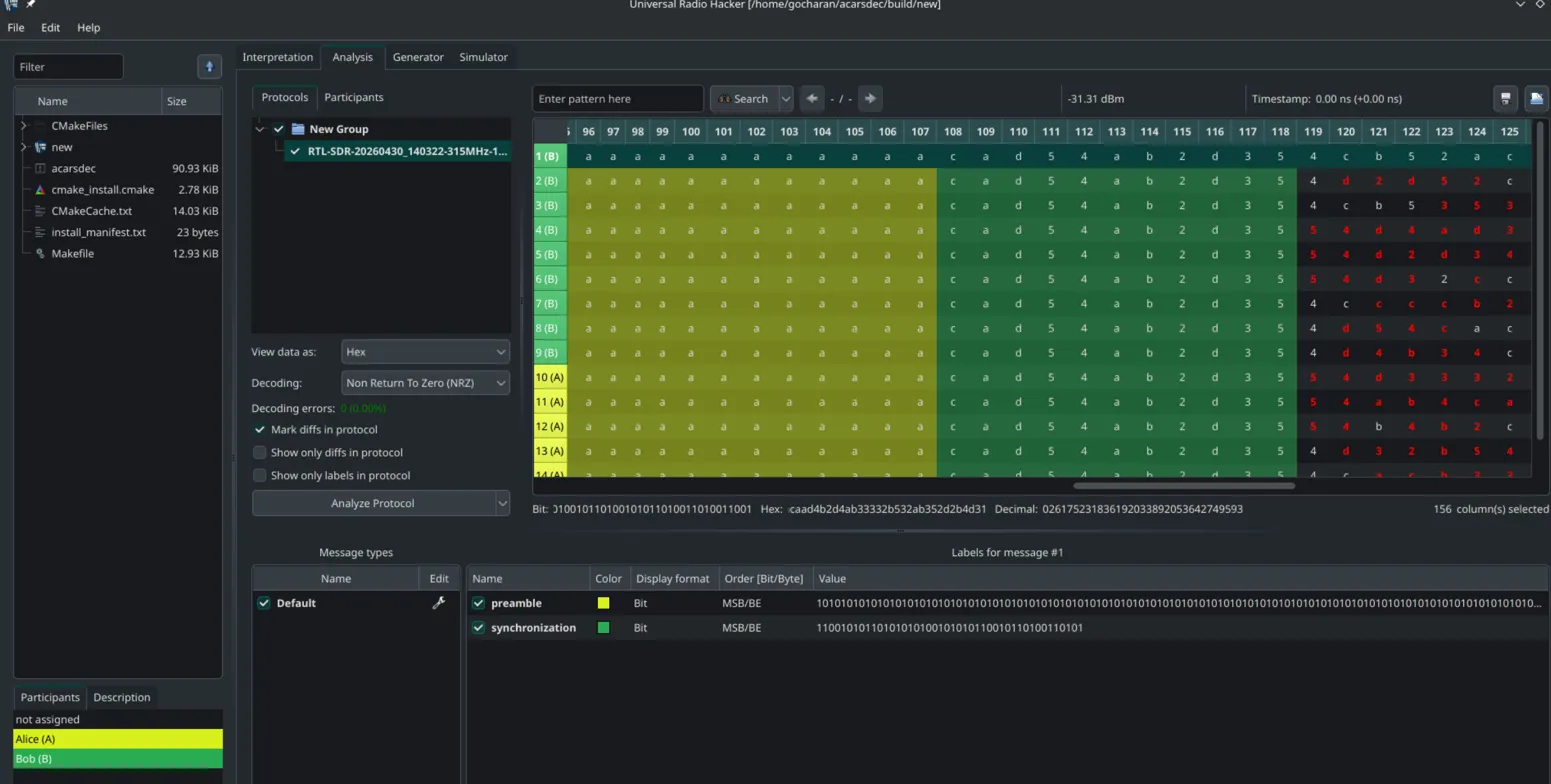Select the Protocols tab
Image resolution: width=1551 pixels, height=784 pixels.
tap(284, 97)
